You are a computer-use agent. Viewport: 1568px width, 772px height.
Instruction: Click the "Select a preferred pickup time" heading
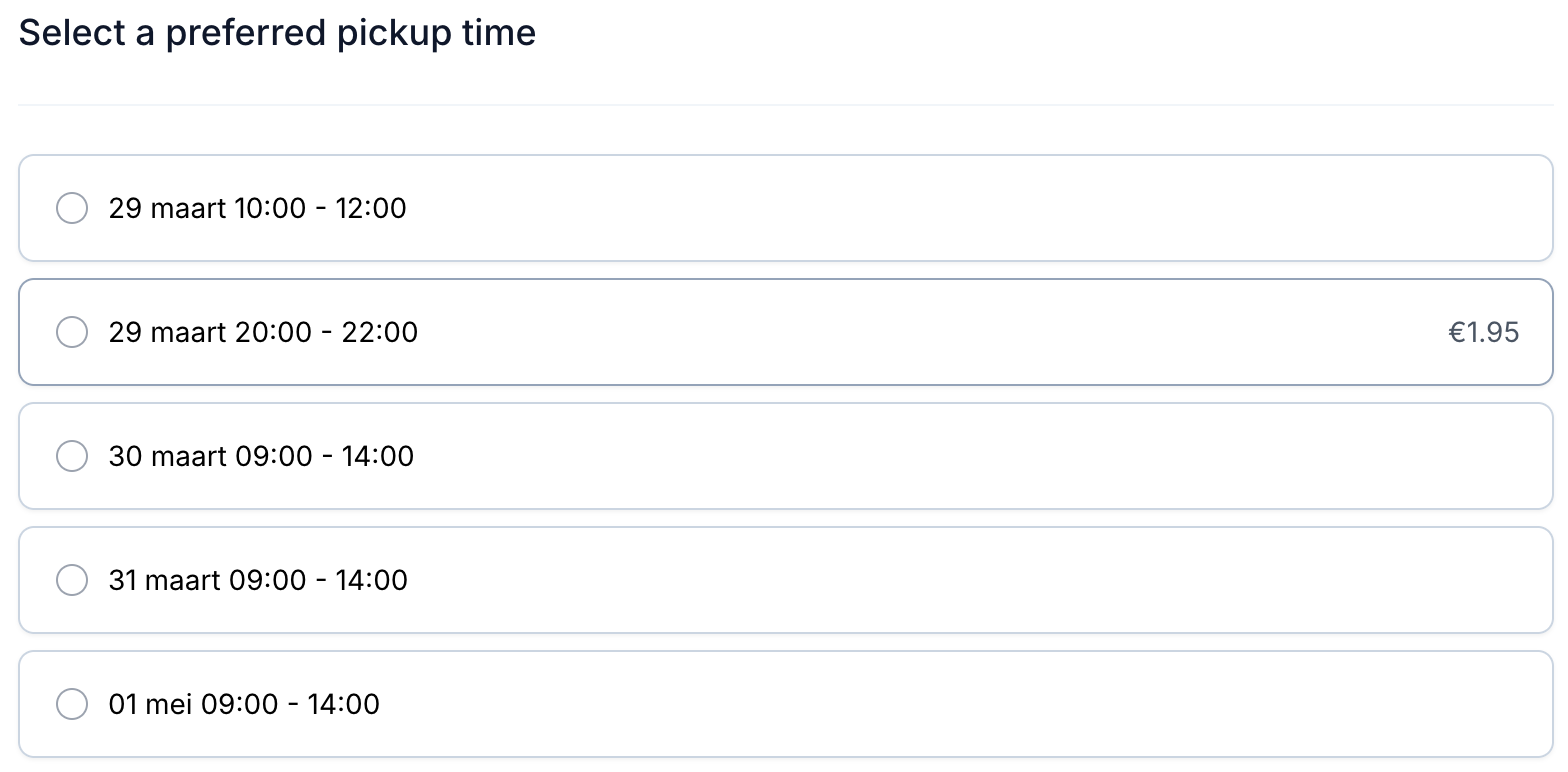click(277, 33)
